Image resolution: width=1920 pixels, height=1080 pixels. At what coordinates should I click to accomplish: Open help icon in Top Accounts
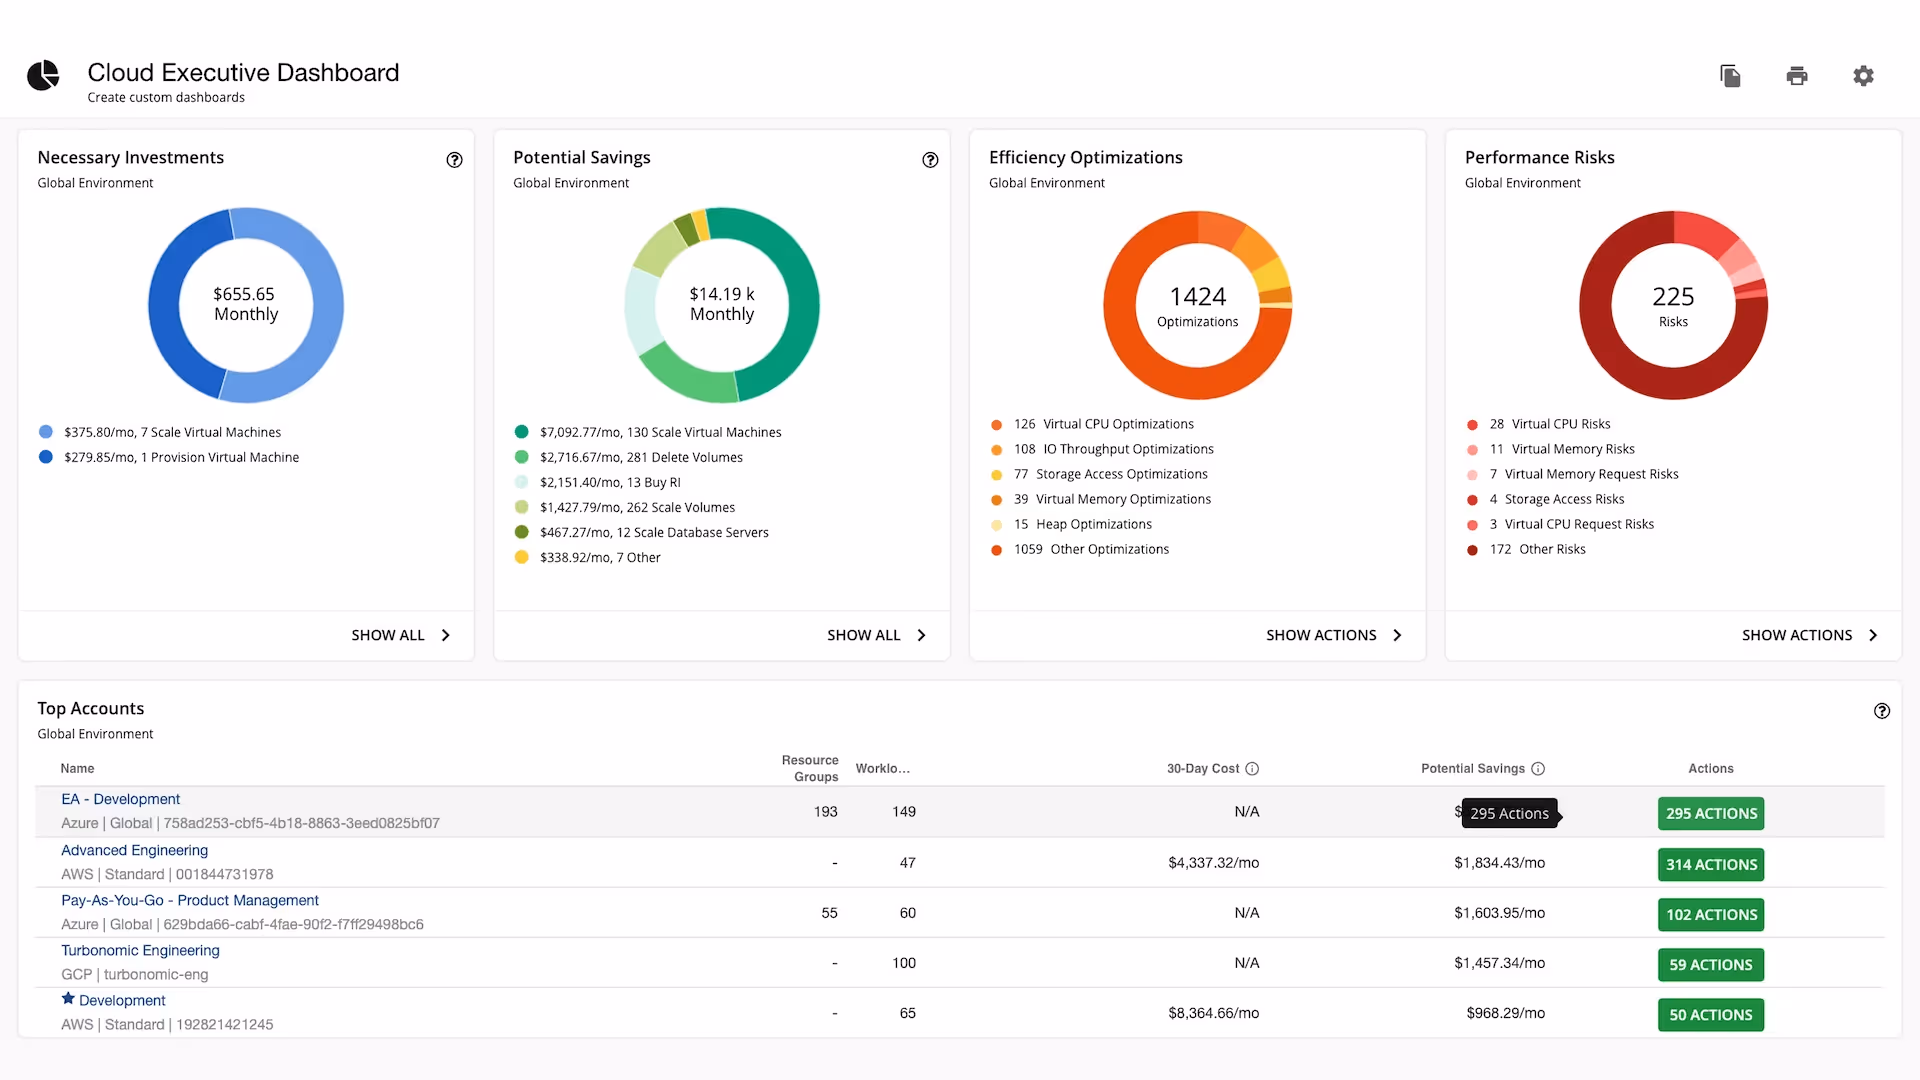[x=1881, y=711]
